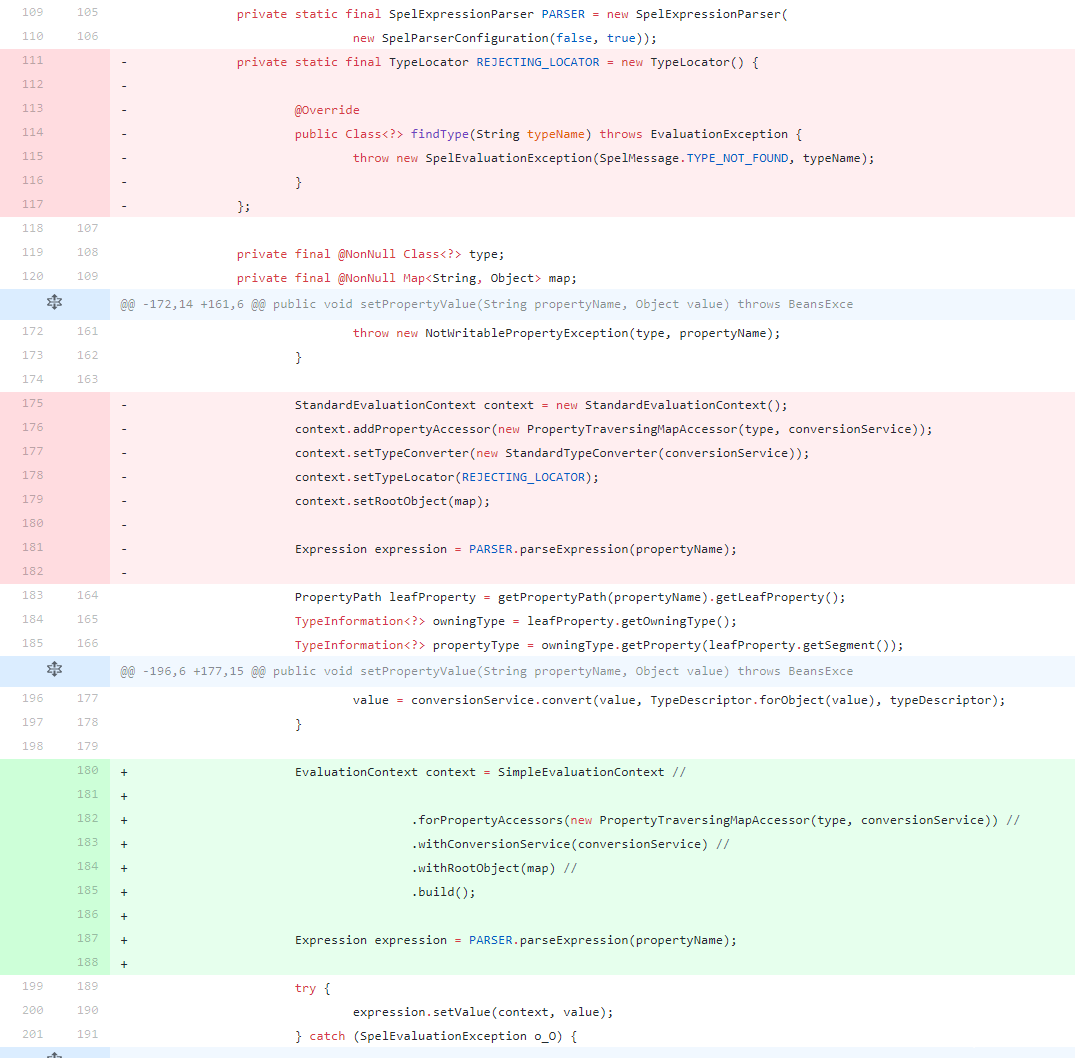Select new line number 187
Image resolution: width=1075 pixels, height=1058 pixels.
87,938
